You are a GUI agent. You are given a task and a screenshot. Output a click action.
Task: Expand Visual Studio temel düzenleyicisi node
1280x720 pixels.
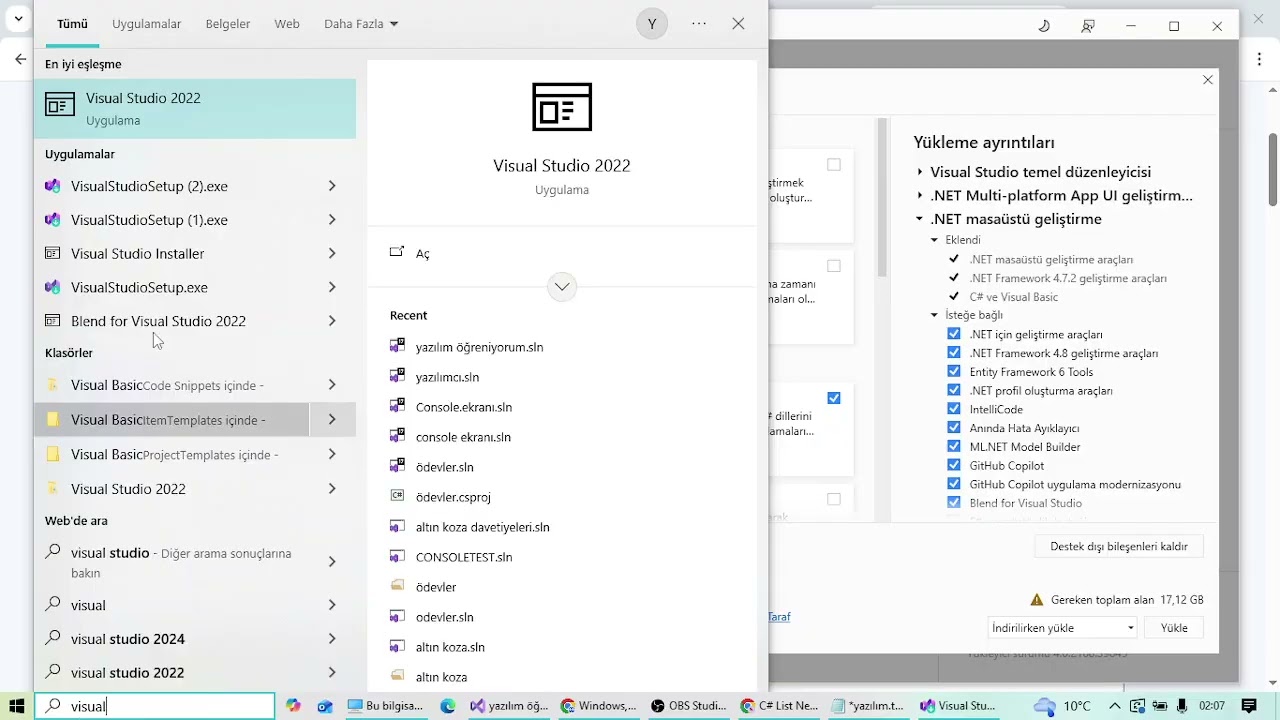point(920,172)
